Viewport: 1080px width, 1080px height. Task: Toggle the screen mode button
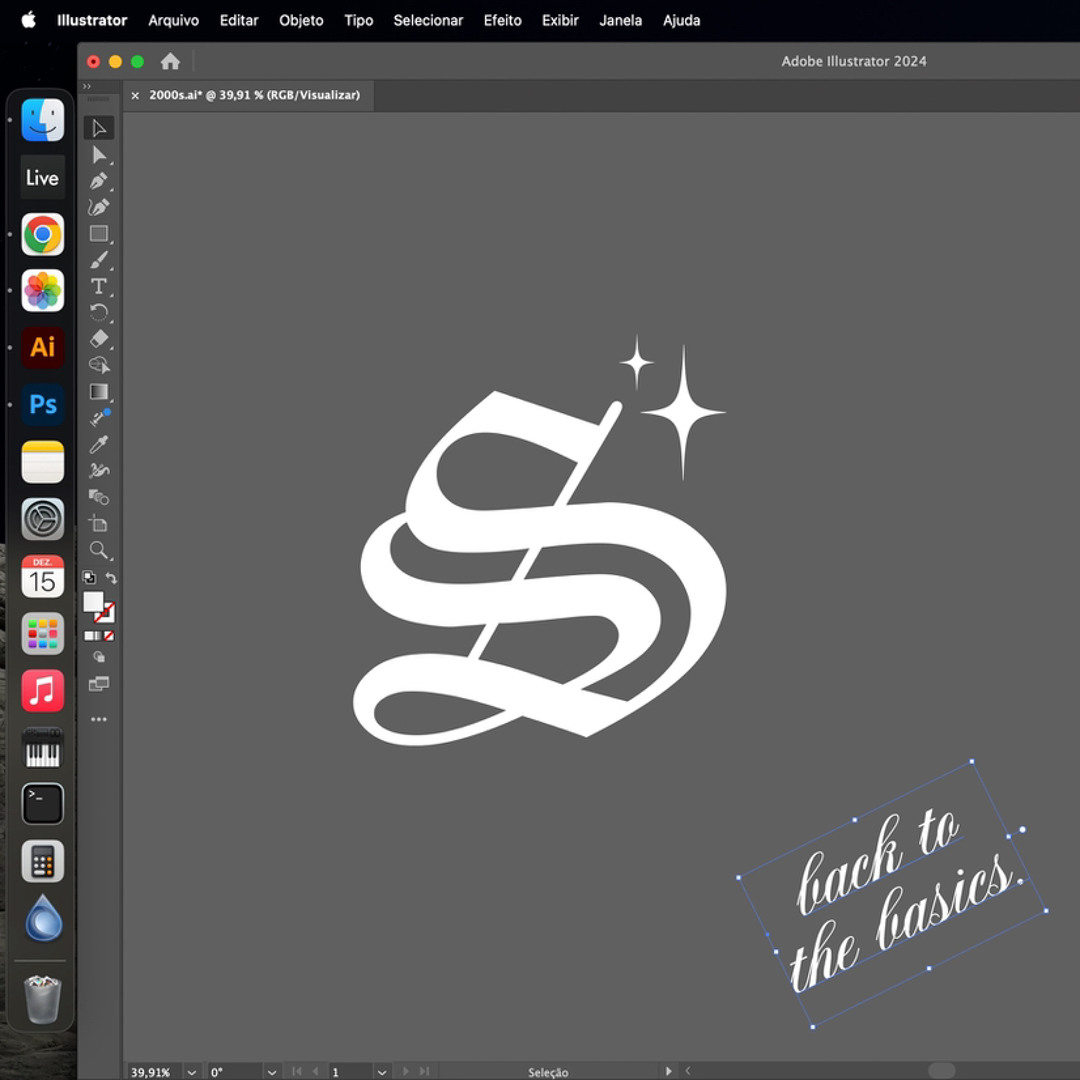98,684
